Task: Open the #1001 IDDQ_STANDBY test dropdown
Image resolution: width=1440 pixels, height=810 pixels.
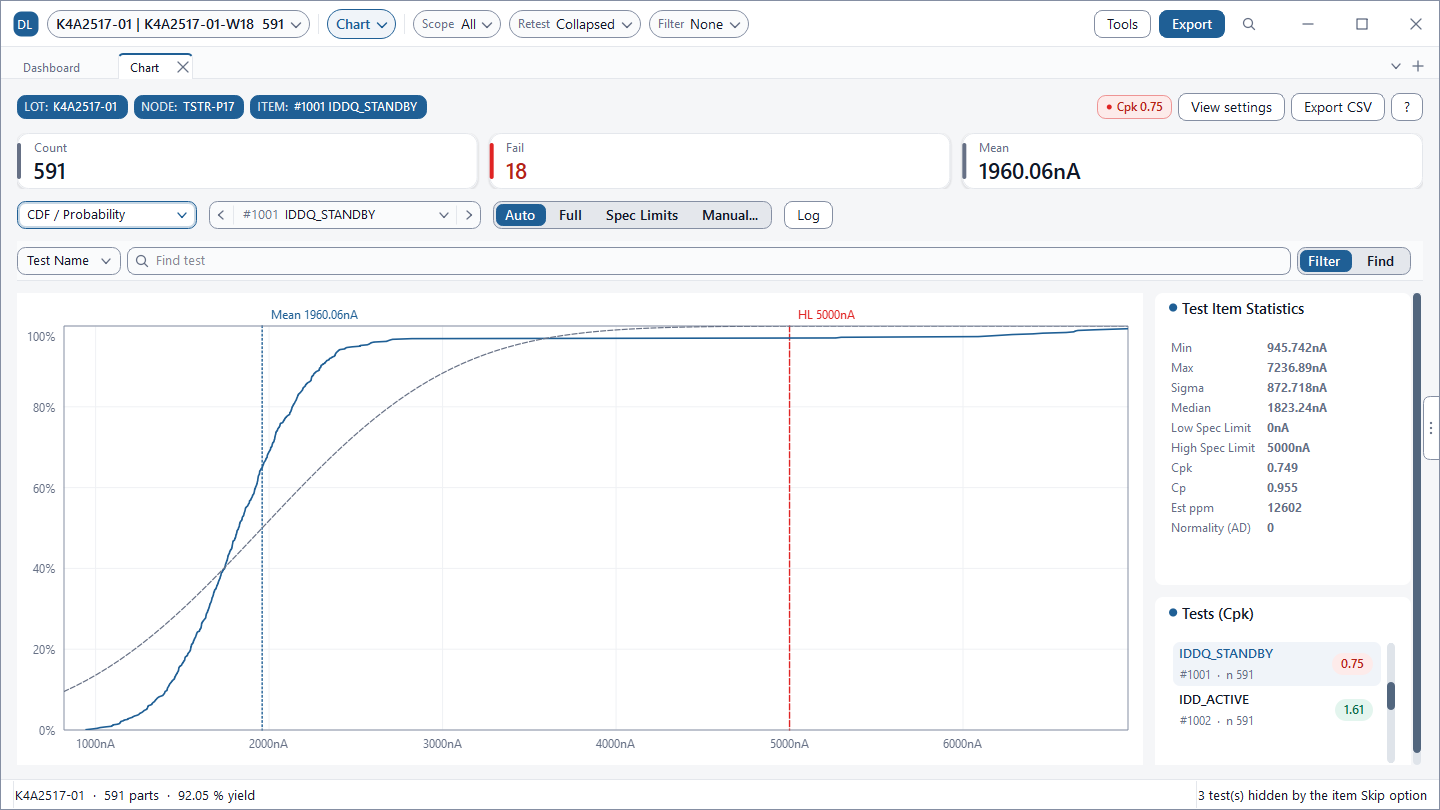Action: tap(345, 215)
